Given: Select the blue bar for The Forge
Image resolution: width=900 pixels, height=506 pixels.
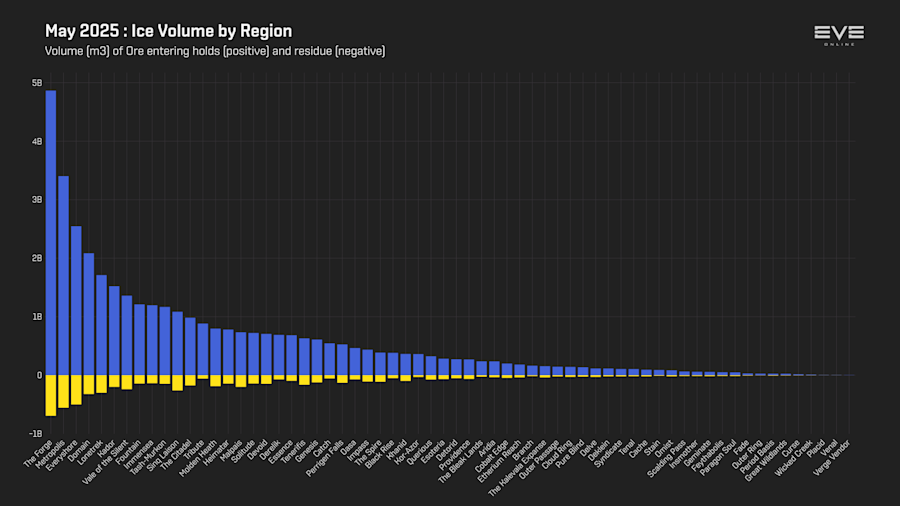Looking at the screenshot, I should pos(51,233).
